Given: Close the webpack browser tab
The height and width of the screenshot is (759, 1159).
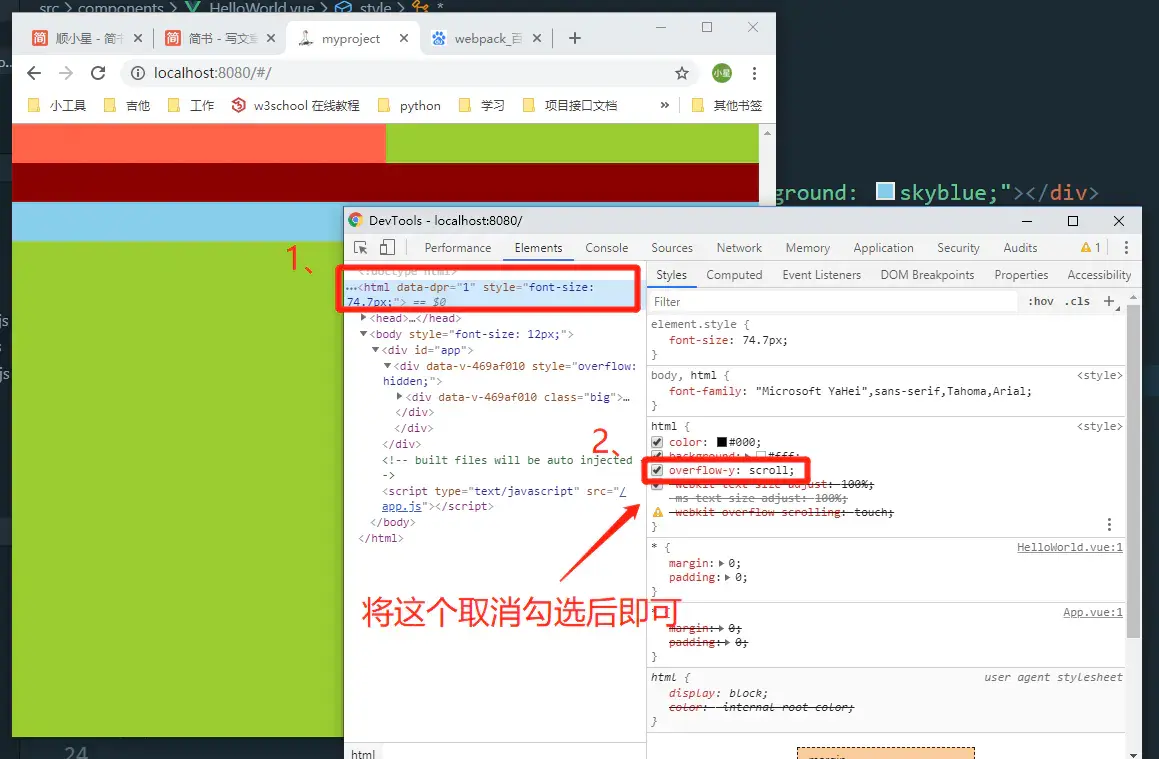Looking at the screenshot, I should pos(537,38).
